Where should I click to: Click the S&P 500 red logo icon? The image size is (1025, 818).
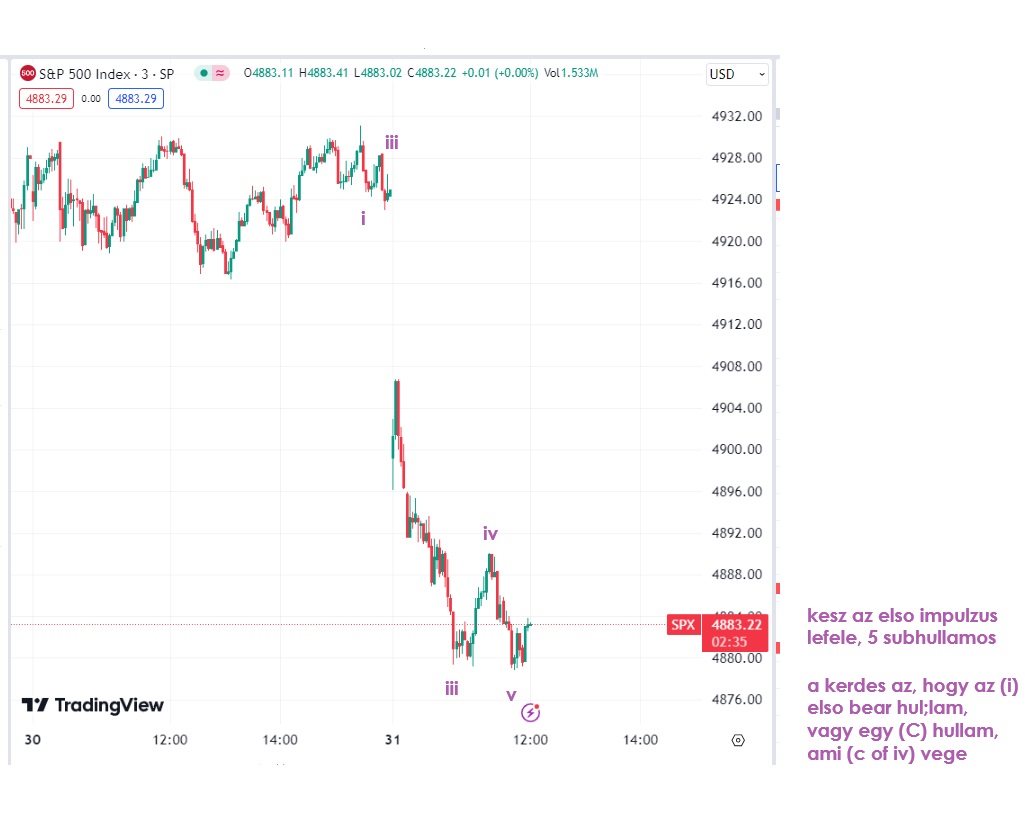click(28, 73)
